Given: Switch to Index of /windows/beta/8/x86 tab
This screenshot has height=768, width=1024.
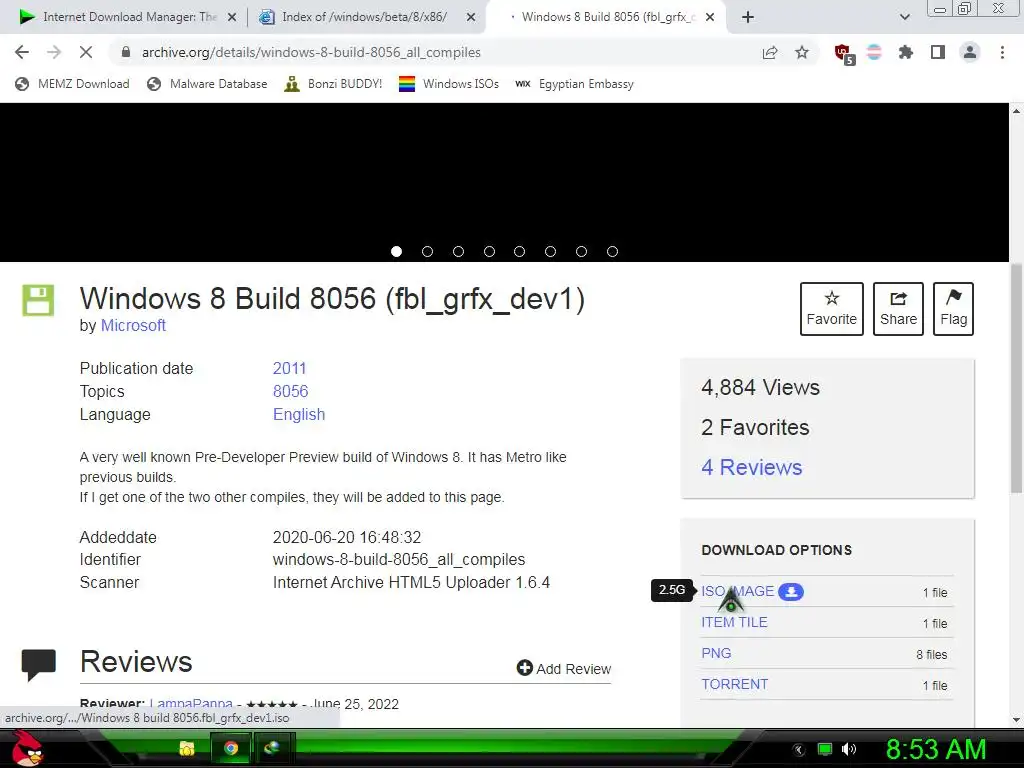Looking at the screenshot, I should [364, 17].
